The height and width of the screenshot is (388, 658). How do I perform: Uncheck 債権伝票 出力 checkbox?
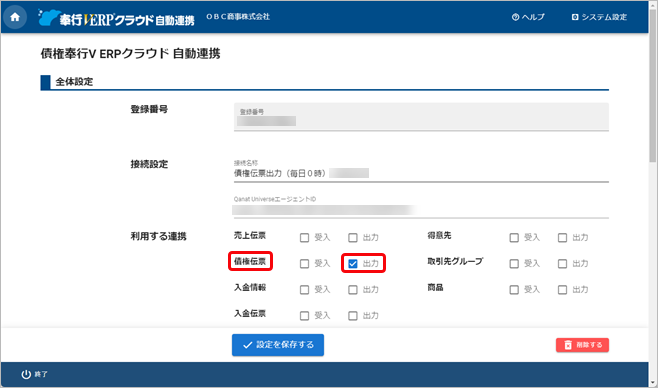(x=353, y=264)
